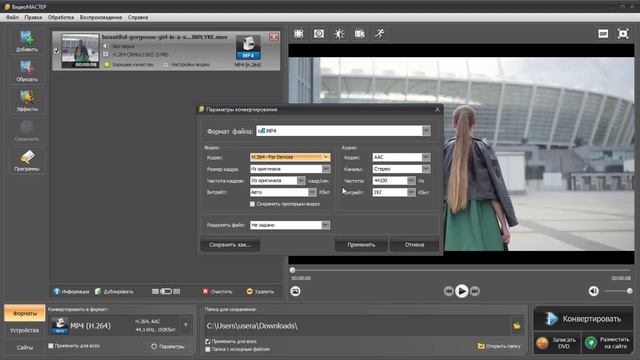Open the audio frequency 44100 dropdown

(393, 180)
